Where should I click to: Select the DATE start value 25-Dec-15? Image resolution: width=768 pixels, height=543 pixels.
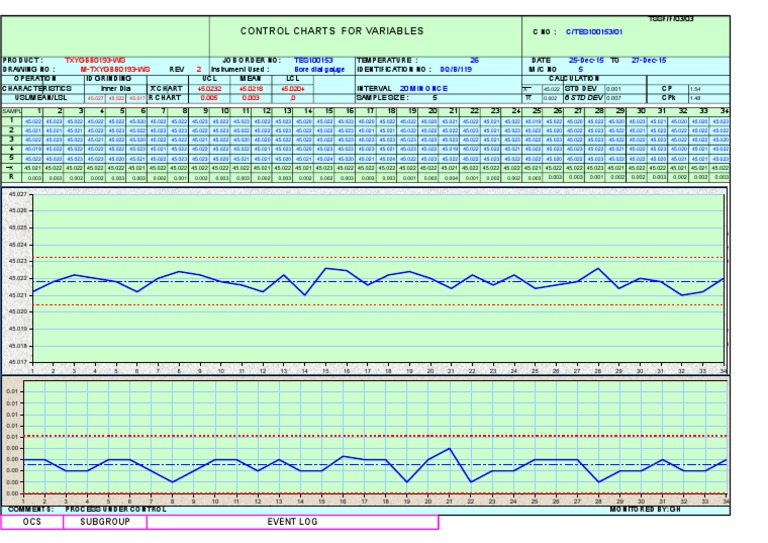click(588, 60)
